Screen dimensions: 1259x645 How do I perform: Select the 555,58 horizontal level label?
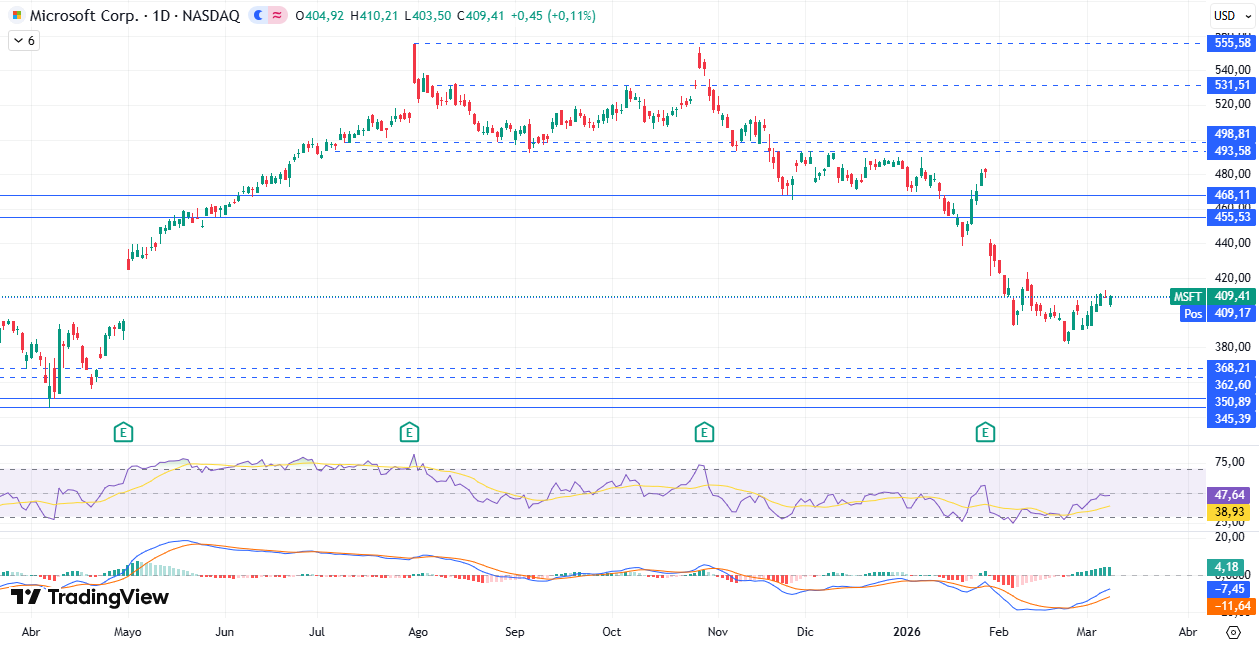point(1232,43)
